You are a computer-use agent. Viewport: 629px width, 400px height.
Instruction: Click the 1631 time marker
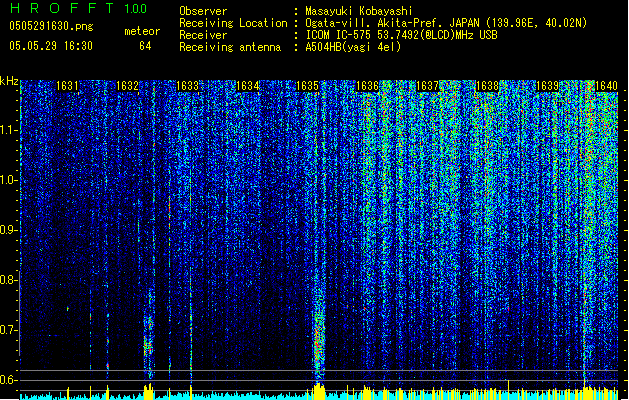(x=67, y=86)
